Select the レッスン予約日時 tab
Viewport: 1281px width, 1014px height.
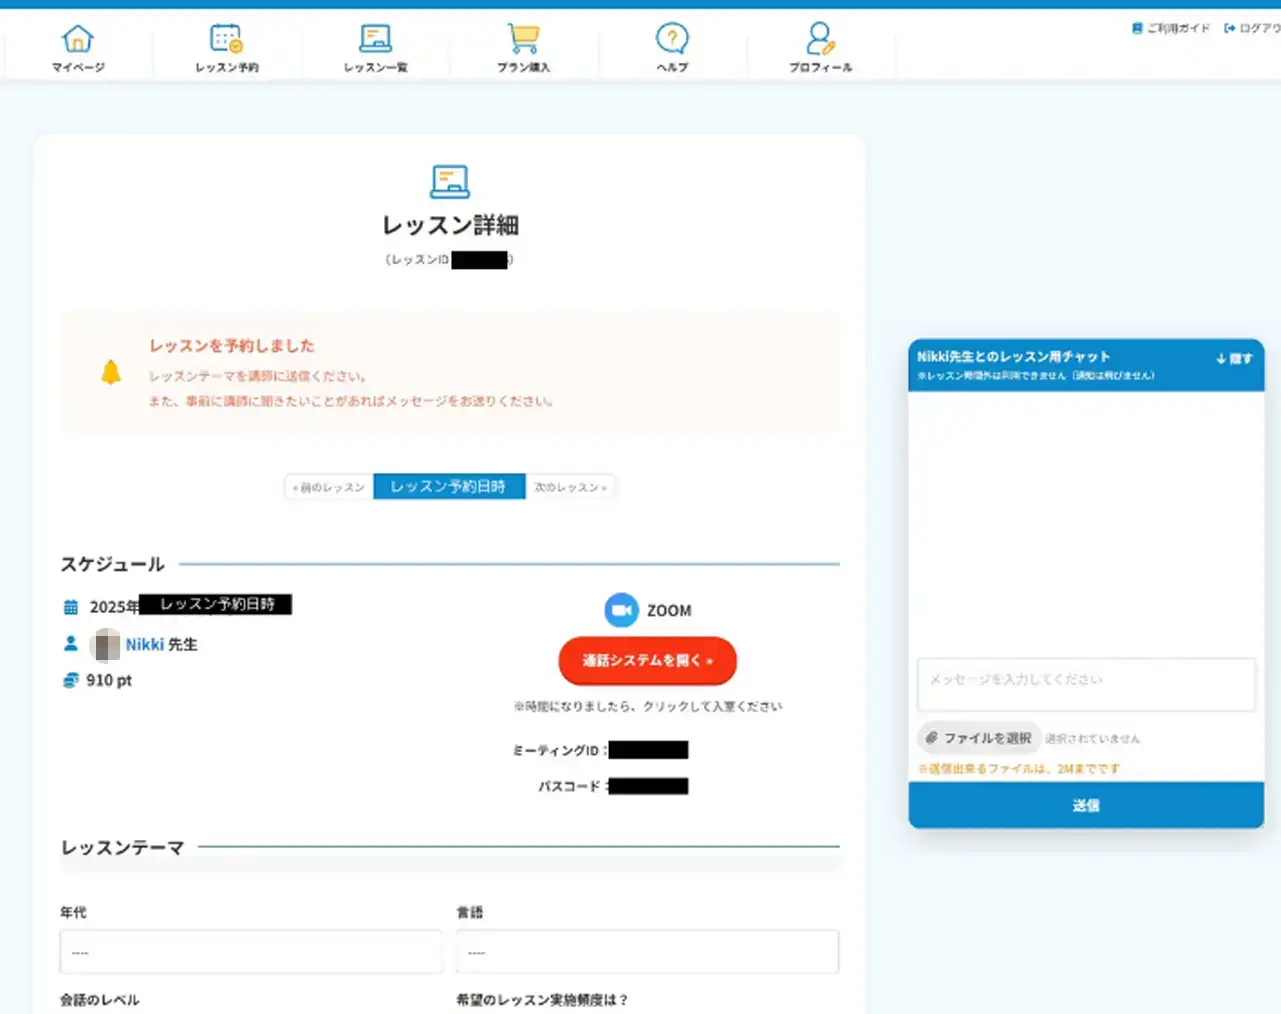(448, 487)
